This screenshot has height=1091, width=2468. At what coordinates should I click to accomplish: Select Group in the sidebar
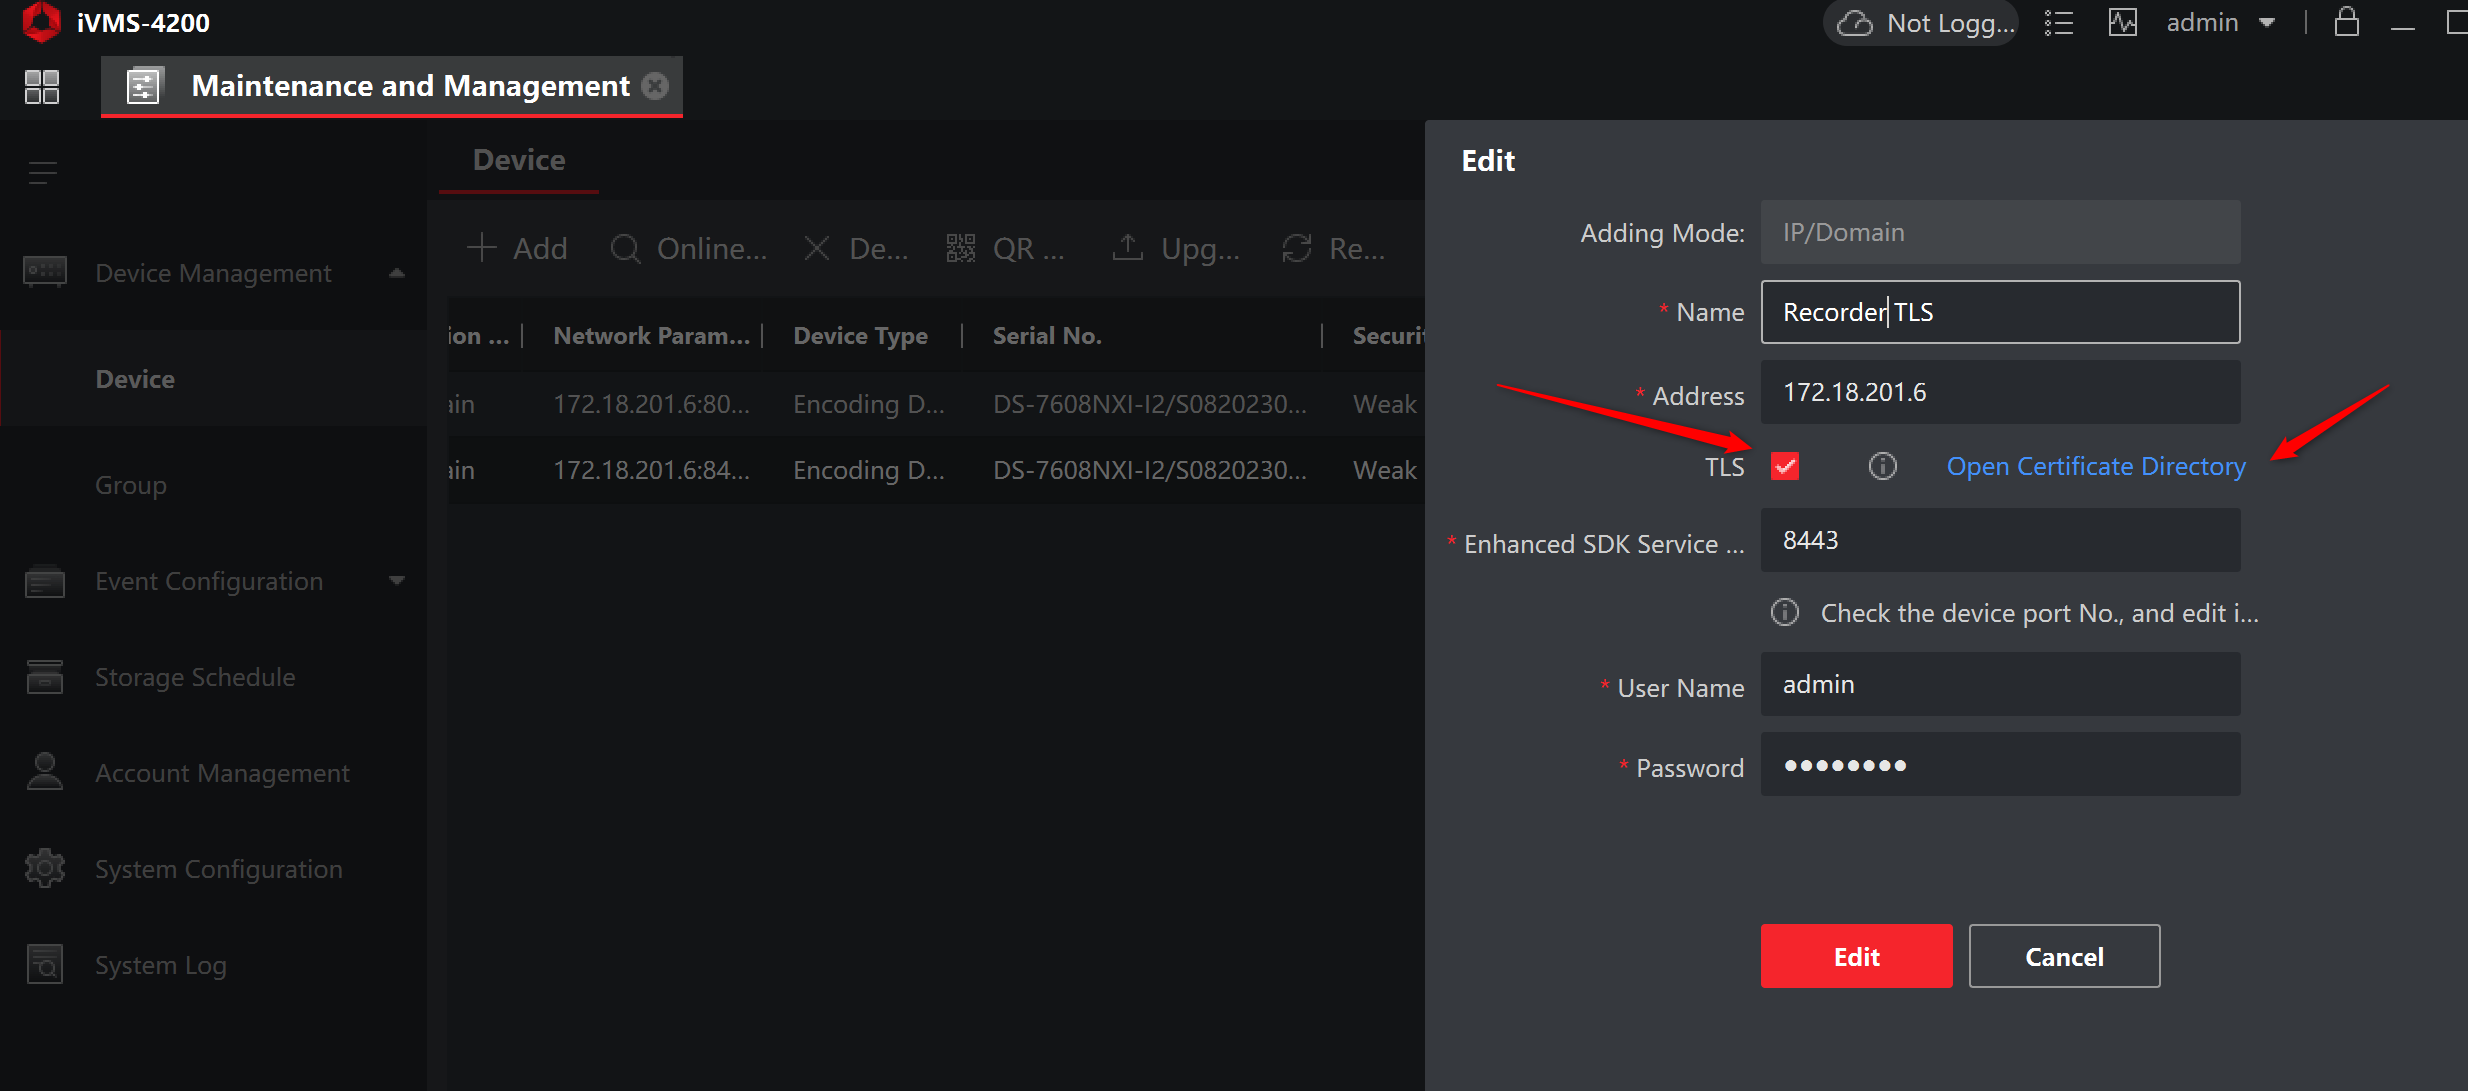[131, 485]
